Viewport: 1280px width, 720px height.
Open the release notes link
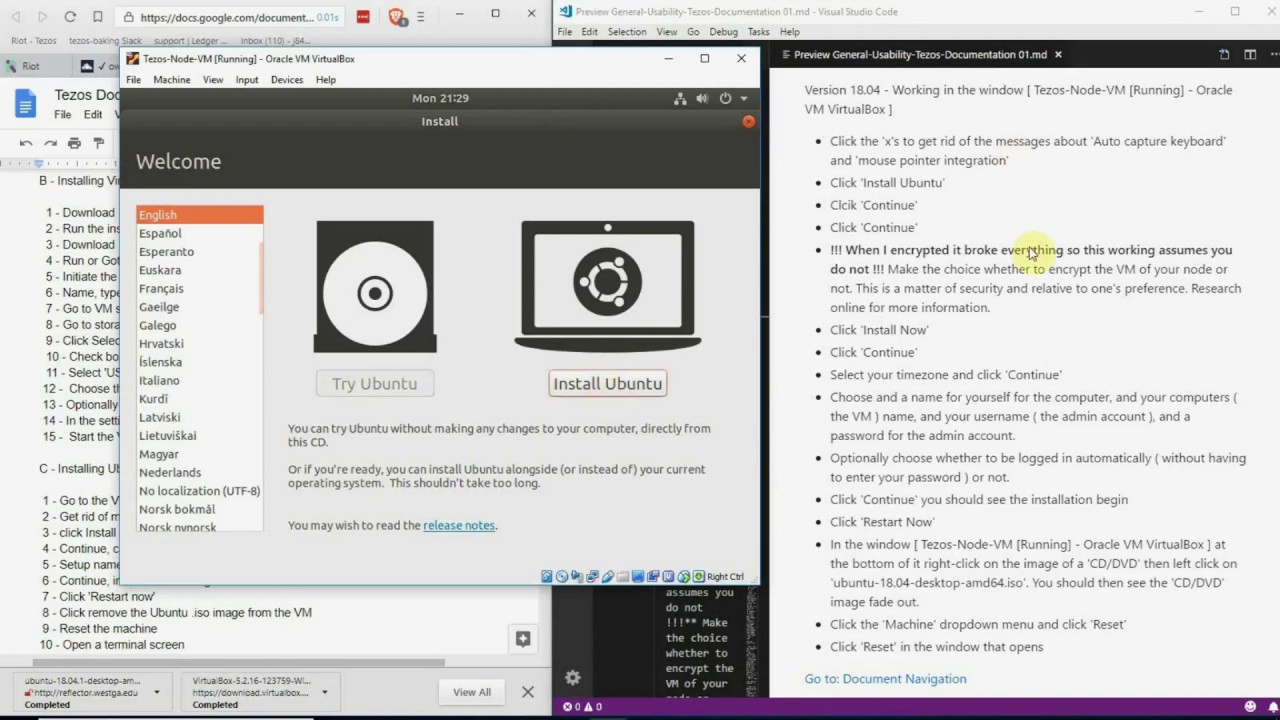459,525
